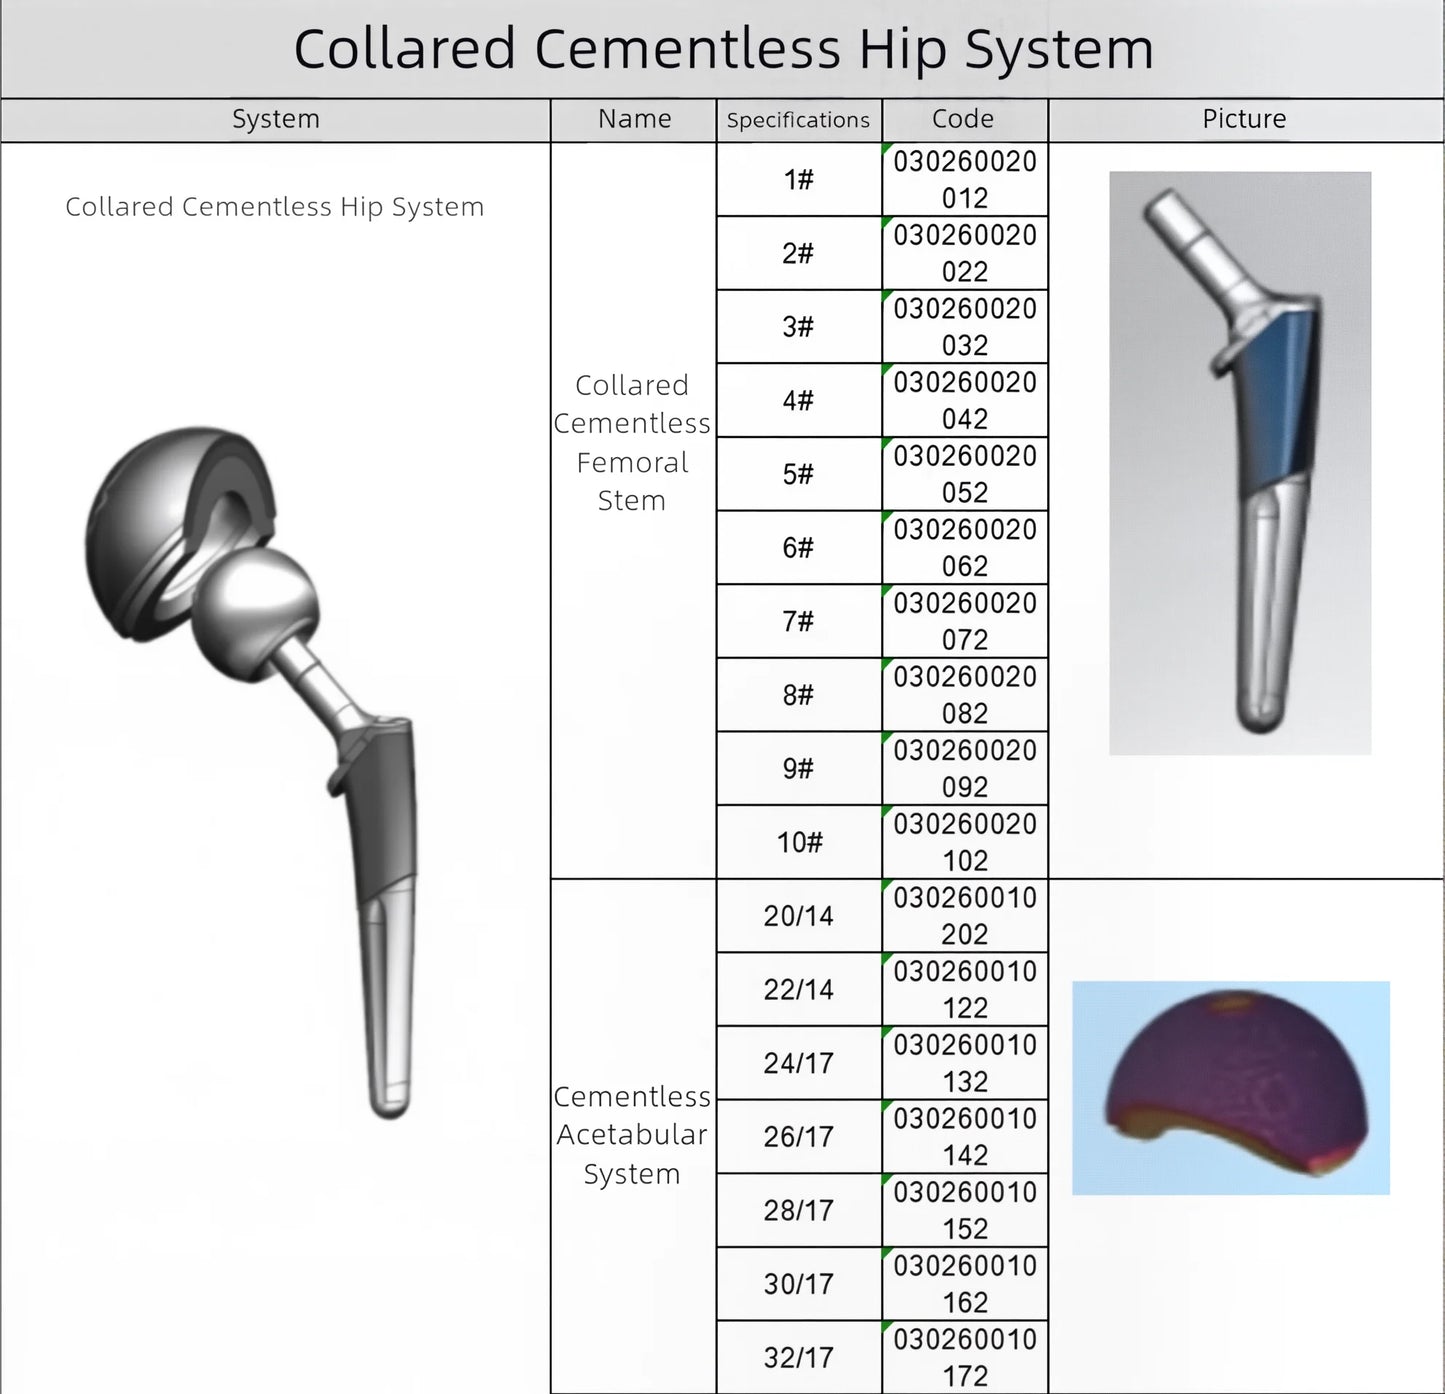Select specification cell '26/17'
The width and height of the screenshot is (1445, 1394).
click(799, 1137)
